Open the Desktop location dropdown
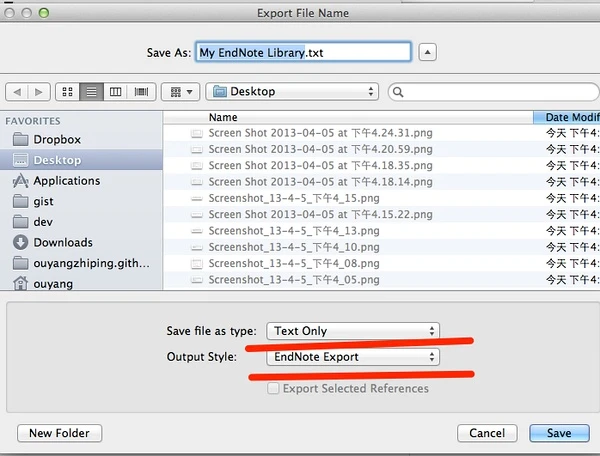600x456 pixels. click(291, 92)
